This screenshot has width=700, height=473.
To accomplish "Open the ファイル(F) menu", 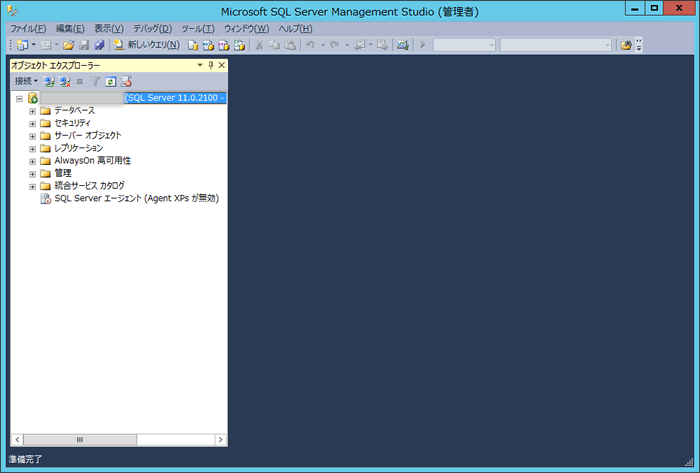I will pos(28,29).
